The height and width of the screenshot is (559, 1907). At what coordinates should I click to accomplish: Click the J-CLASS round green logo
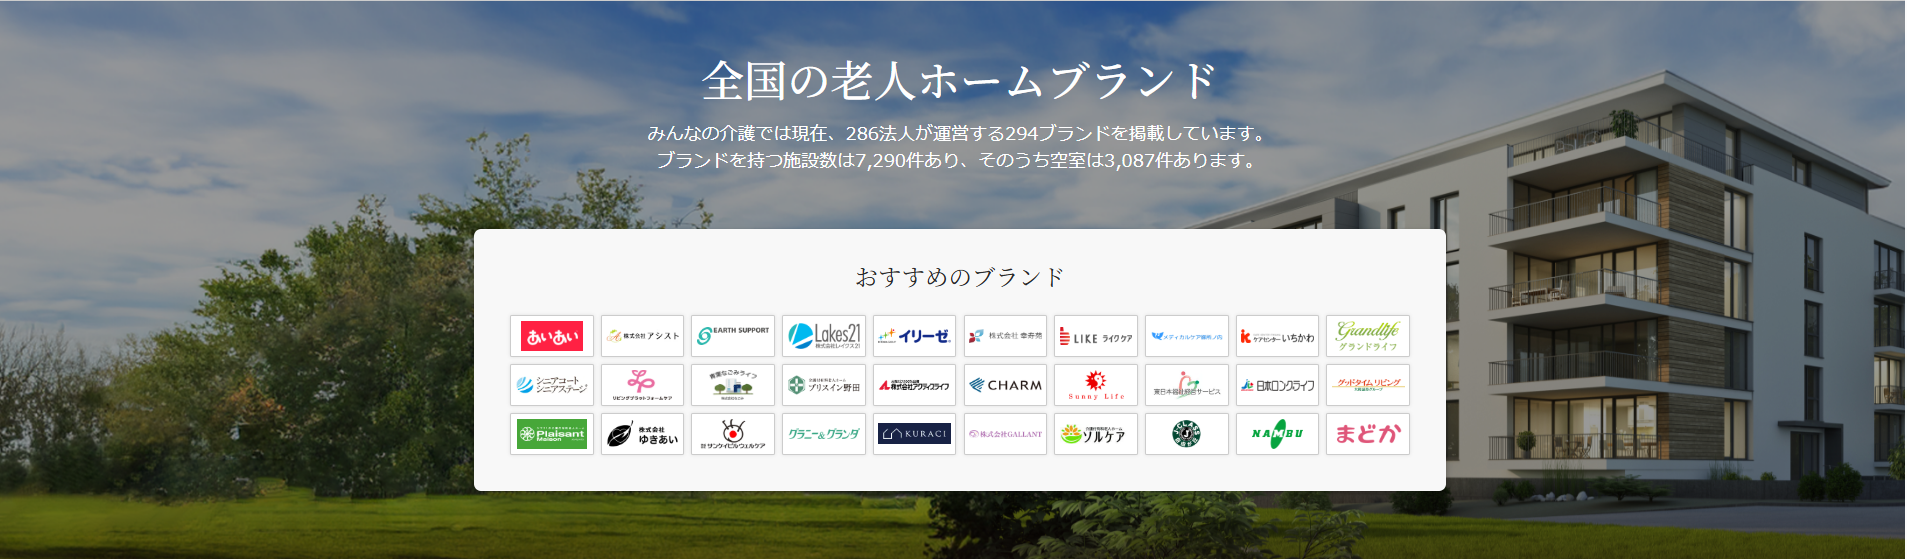click(x=1187, y=434)
